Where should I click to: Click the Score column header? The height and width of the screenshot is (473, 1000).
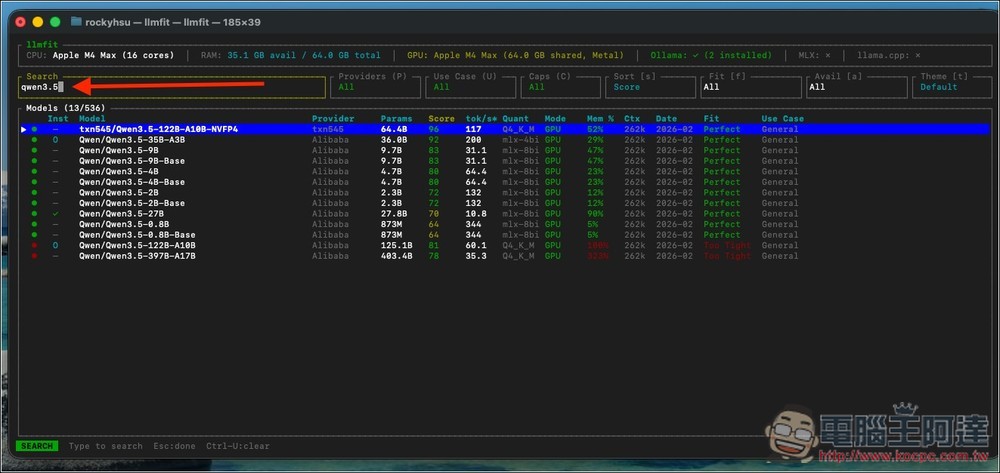441,118
